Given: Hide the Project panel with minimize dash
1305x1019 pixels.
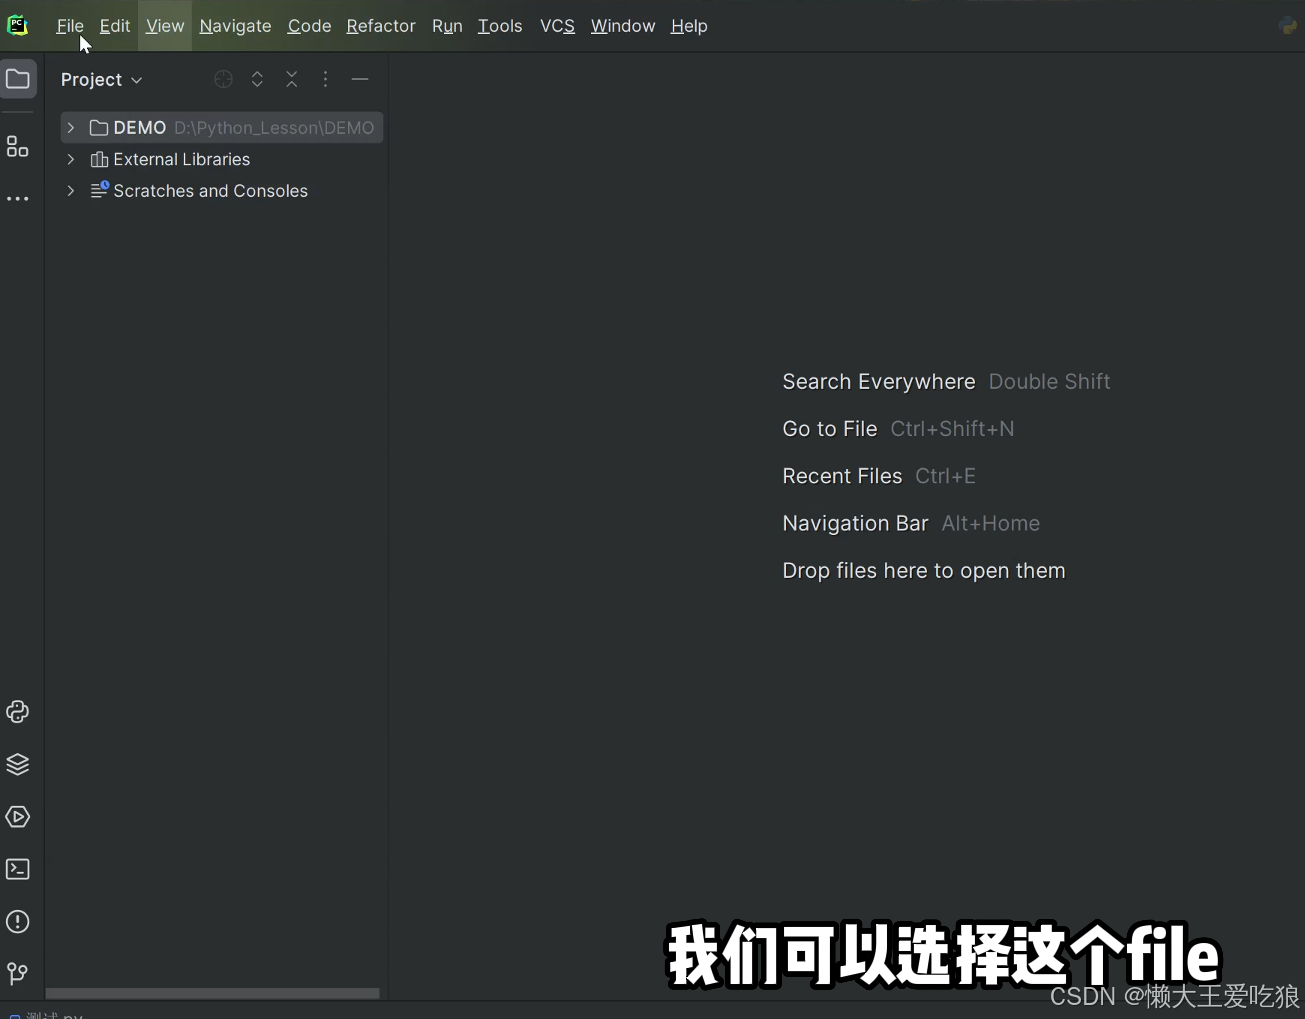Looking at the screenshot, I should 360,79.
